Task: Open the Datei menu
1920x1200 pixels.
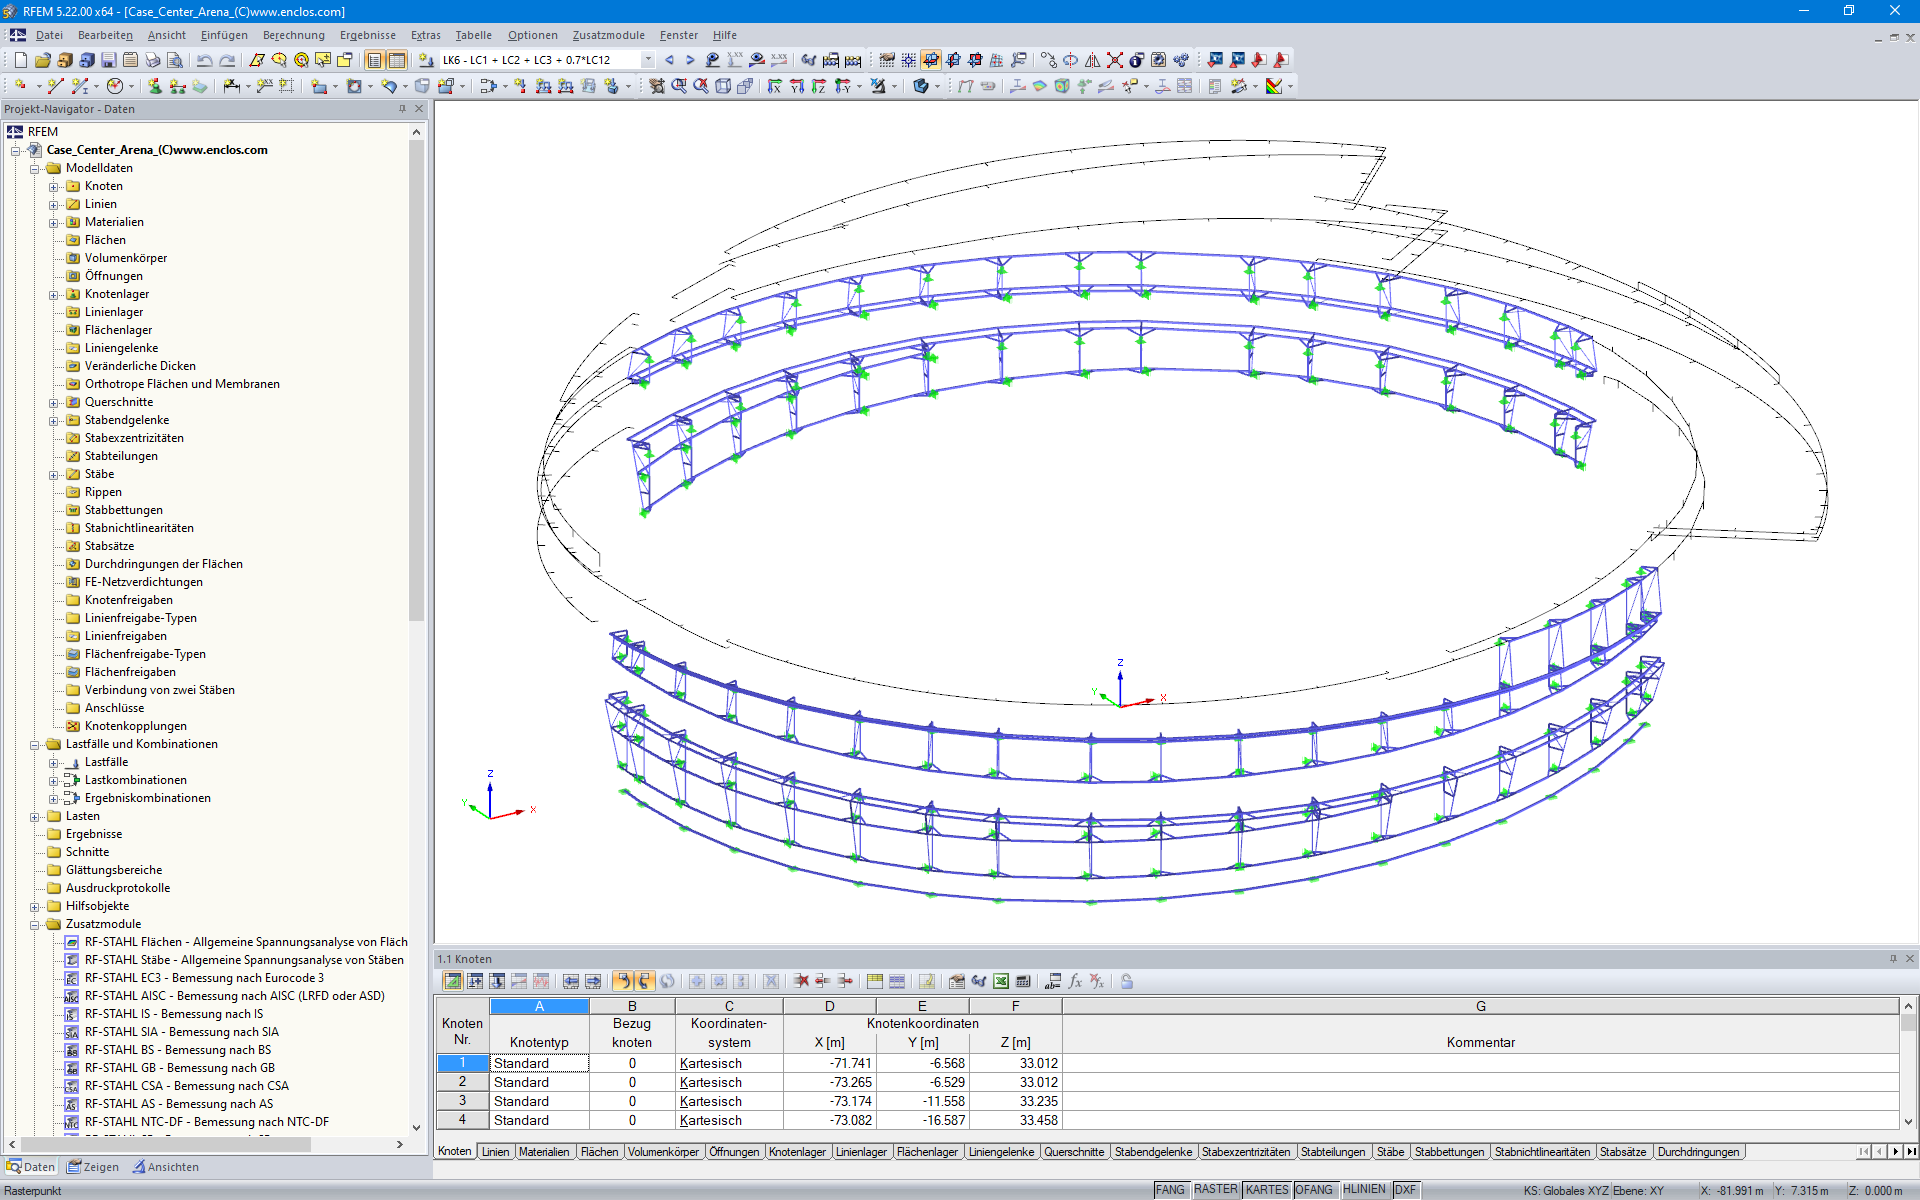Action: [49, 35]
